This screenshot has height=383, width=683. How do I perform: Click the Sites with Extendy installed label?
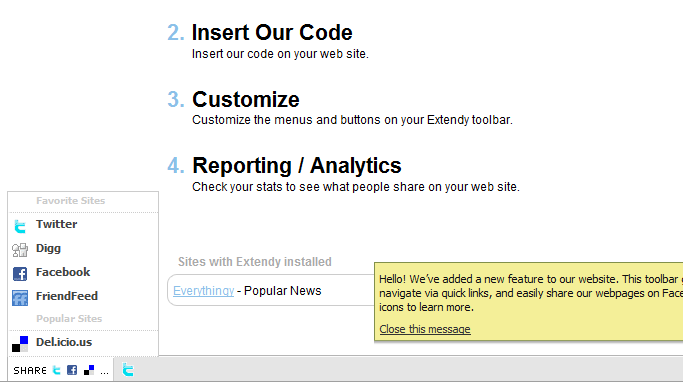click(x=254, y=262)
